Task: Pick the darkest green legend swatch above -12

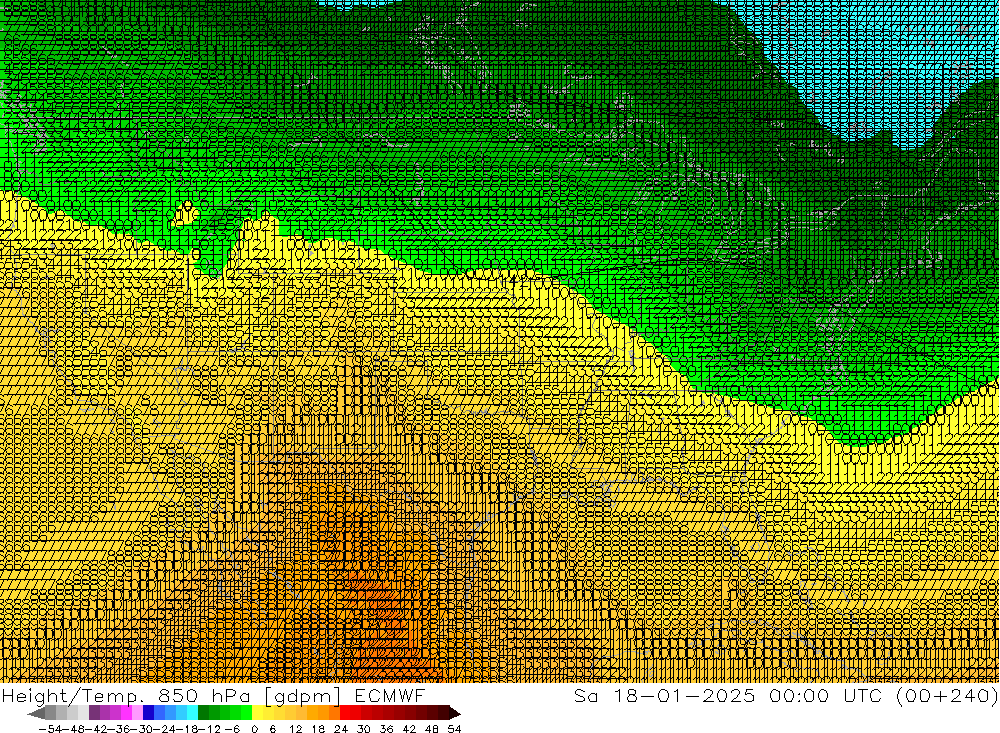Action: point(203,713)
